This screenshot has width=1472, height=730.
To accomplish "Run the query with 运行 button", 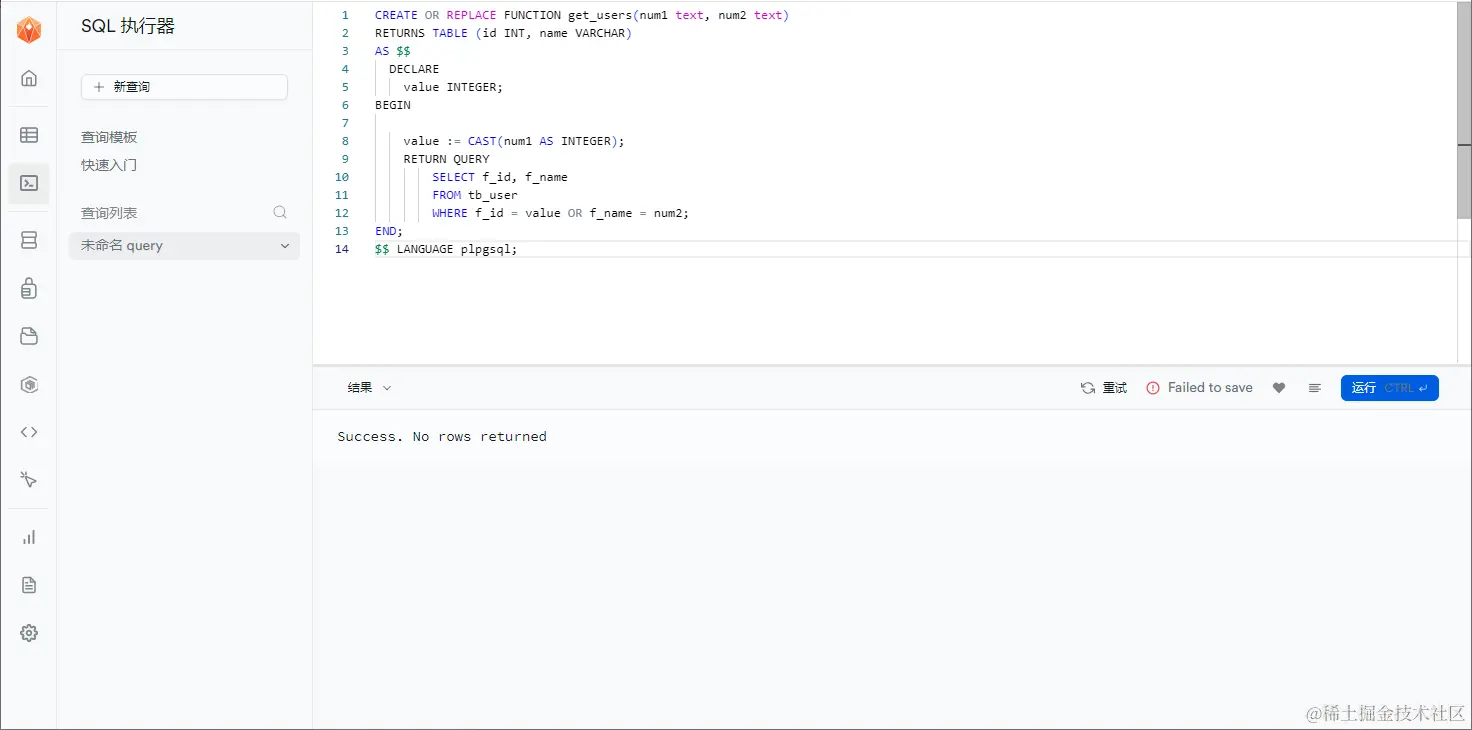I will pyautogui.click(x=1389, y=388).
